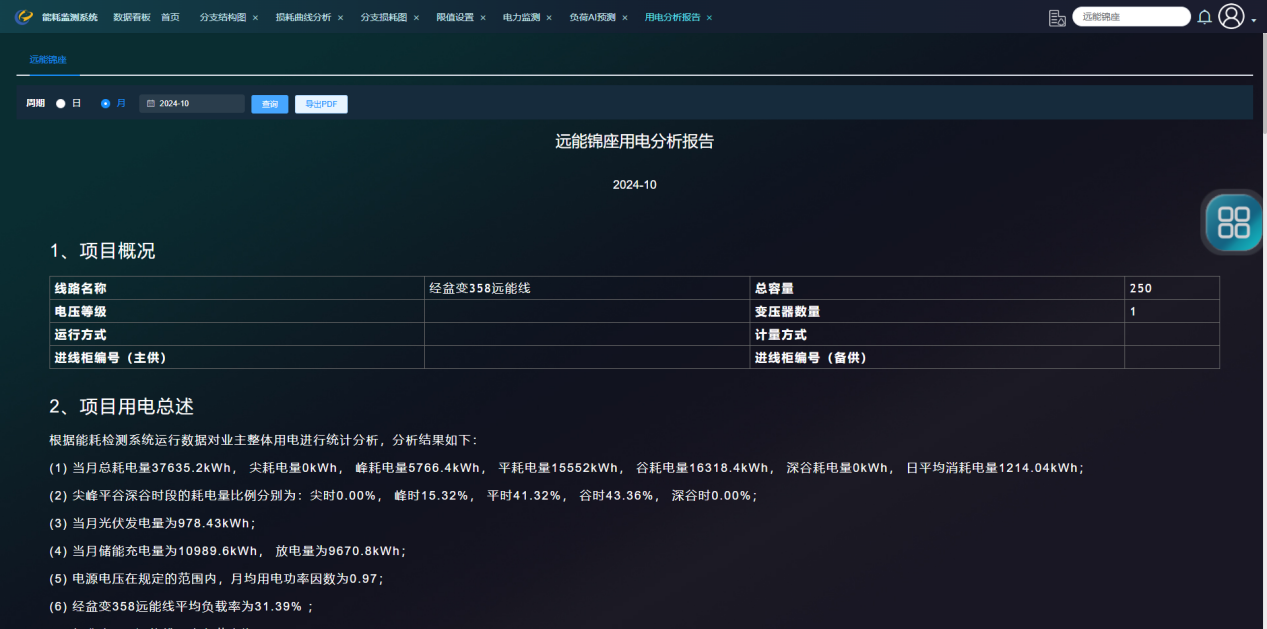
Task: Click the energy system logo icon
Action: pyautogui.click(x=24, y=17)
